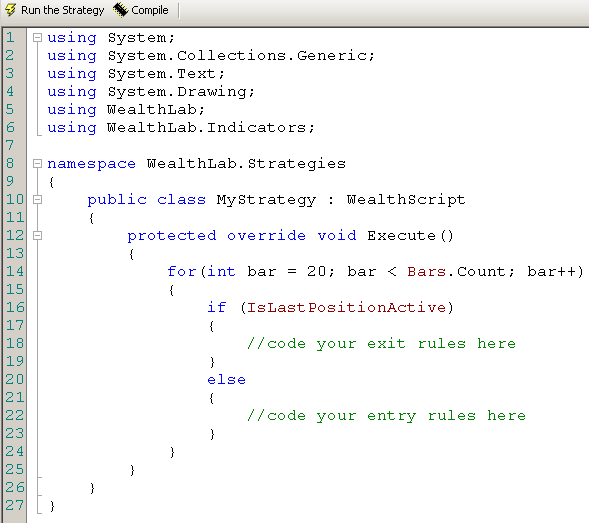589x523 pixels.
Task: Click the text 'System.Collections.Generic;'
Action: pos(241,56)
